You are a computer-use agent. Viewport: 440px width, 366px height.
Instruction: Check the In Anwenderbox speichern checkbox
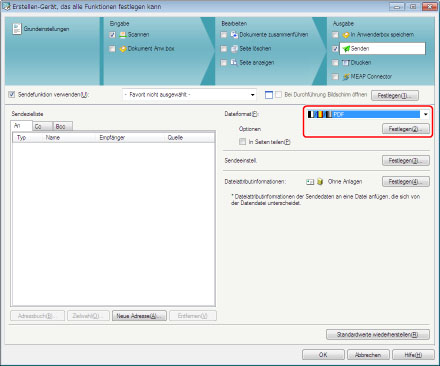[x=335, y=35]
